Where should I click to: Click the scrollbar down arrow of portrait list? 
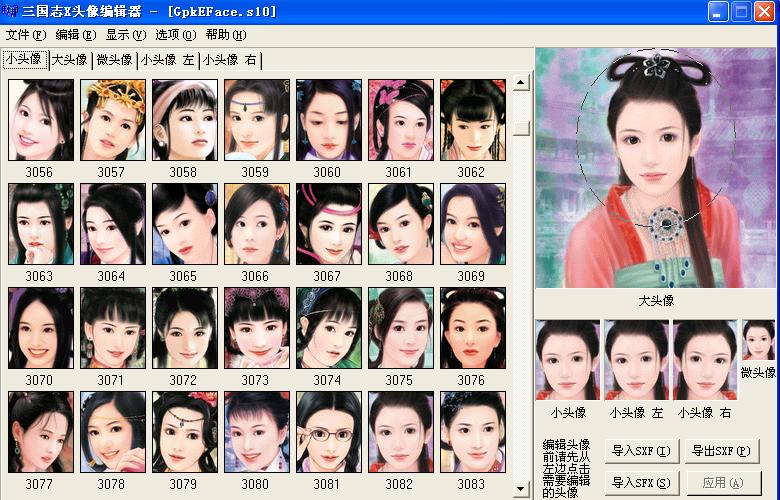(521, 488)
